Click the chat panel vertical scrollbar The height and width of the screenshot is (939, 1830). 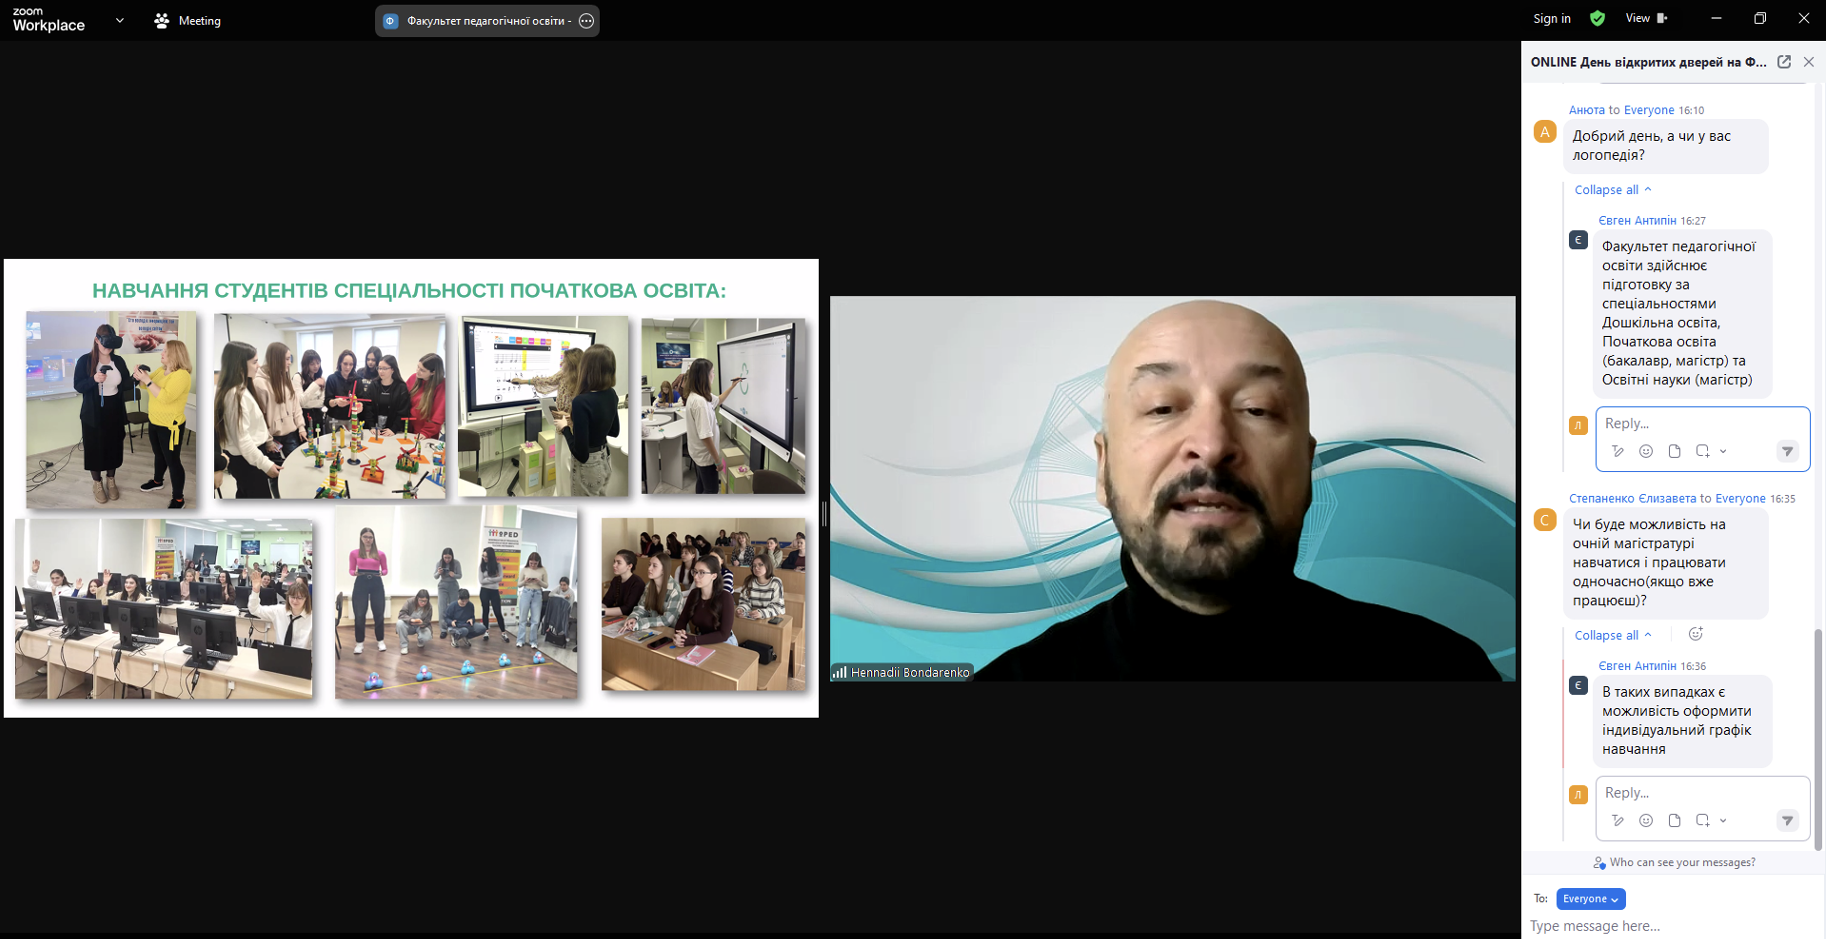coord(1817,738)
